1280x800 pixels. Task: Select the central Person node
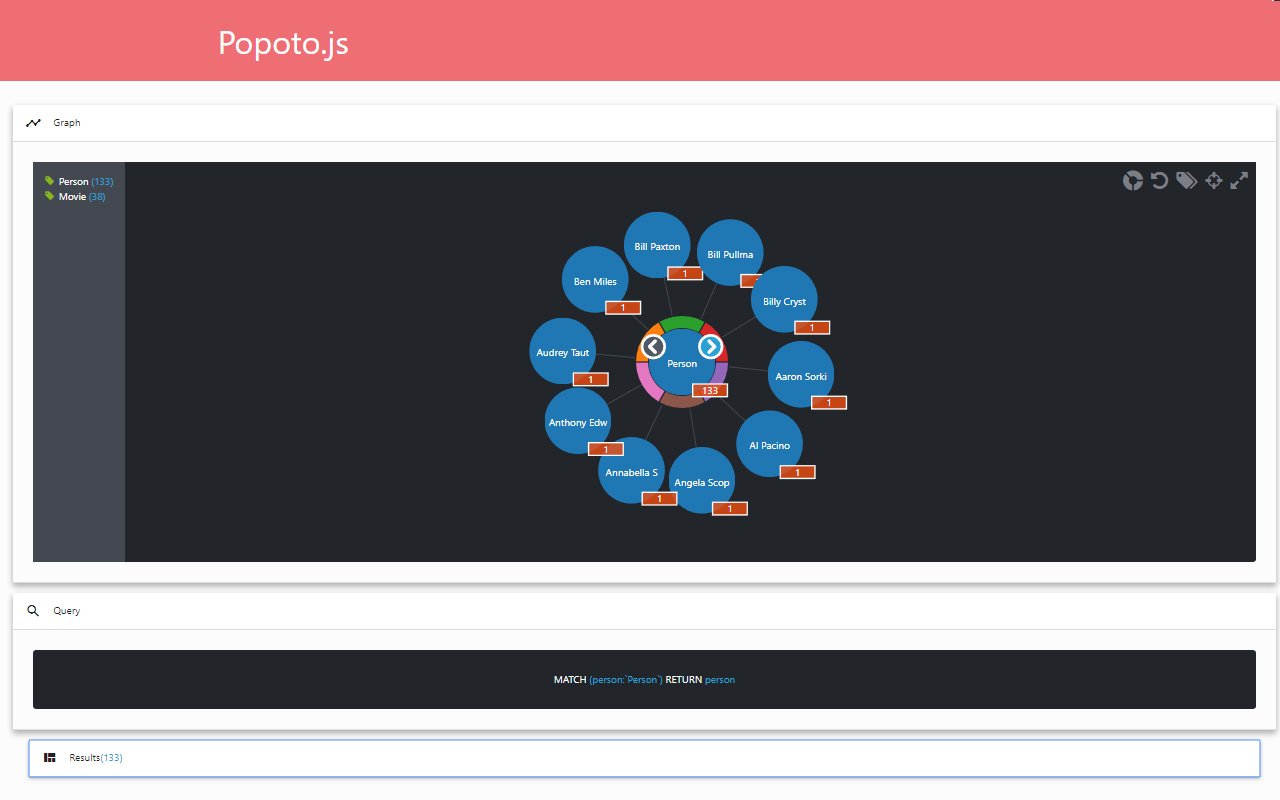pos(682,362)
